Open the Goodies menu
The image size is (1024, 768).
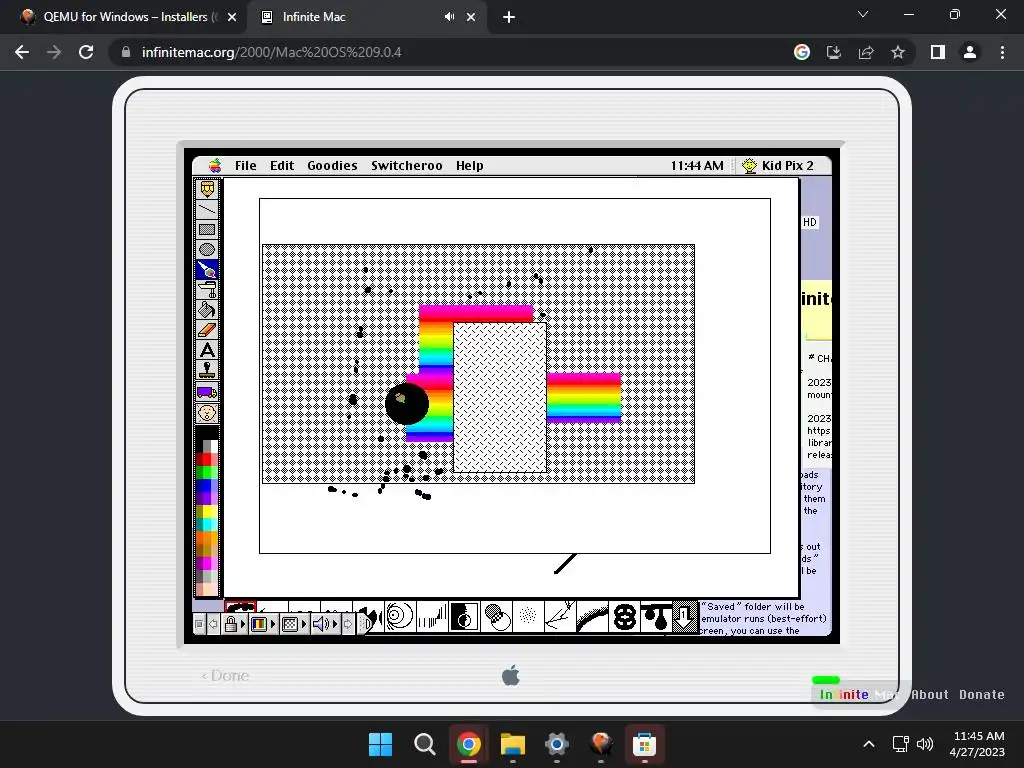click(332, 166)
